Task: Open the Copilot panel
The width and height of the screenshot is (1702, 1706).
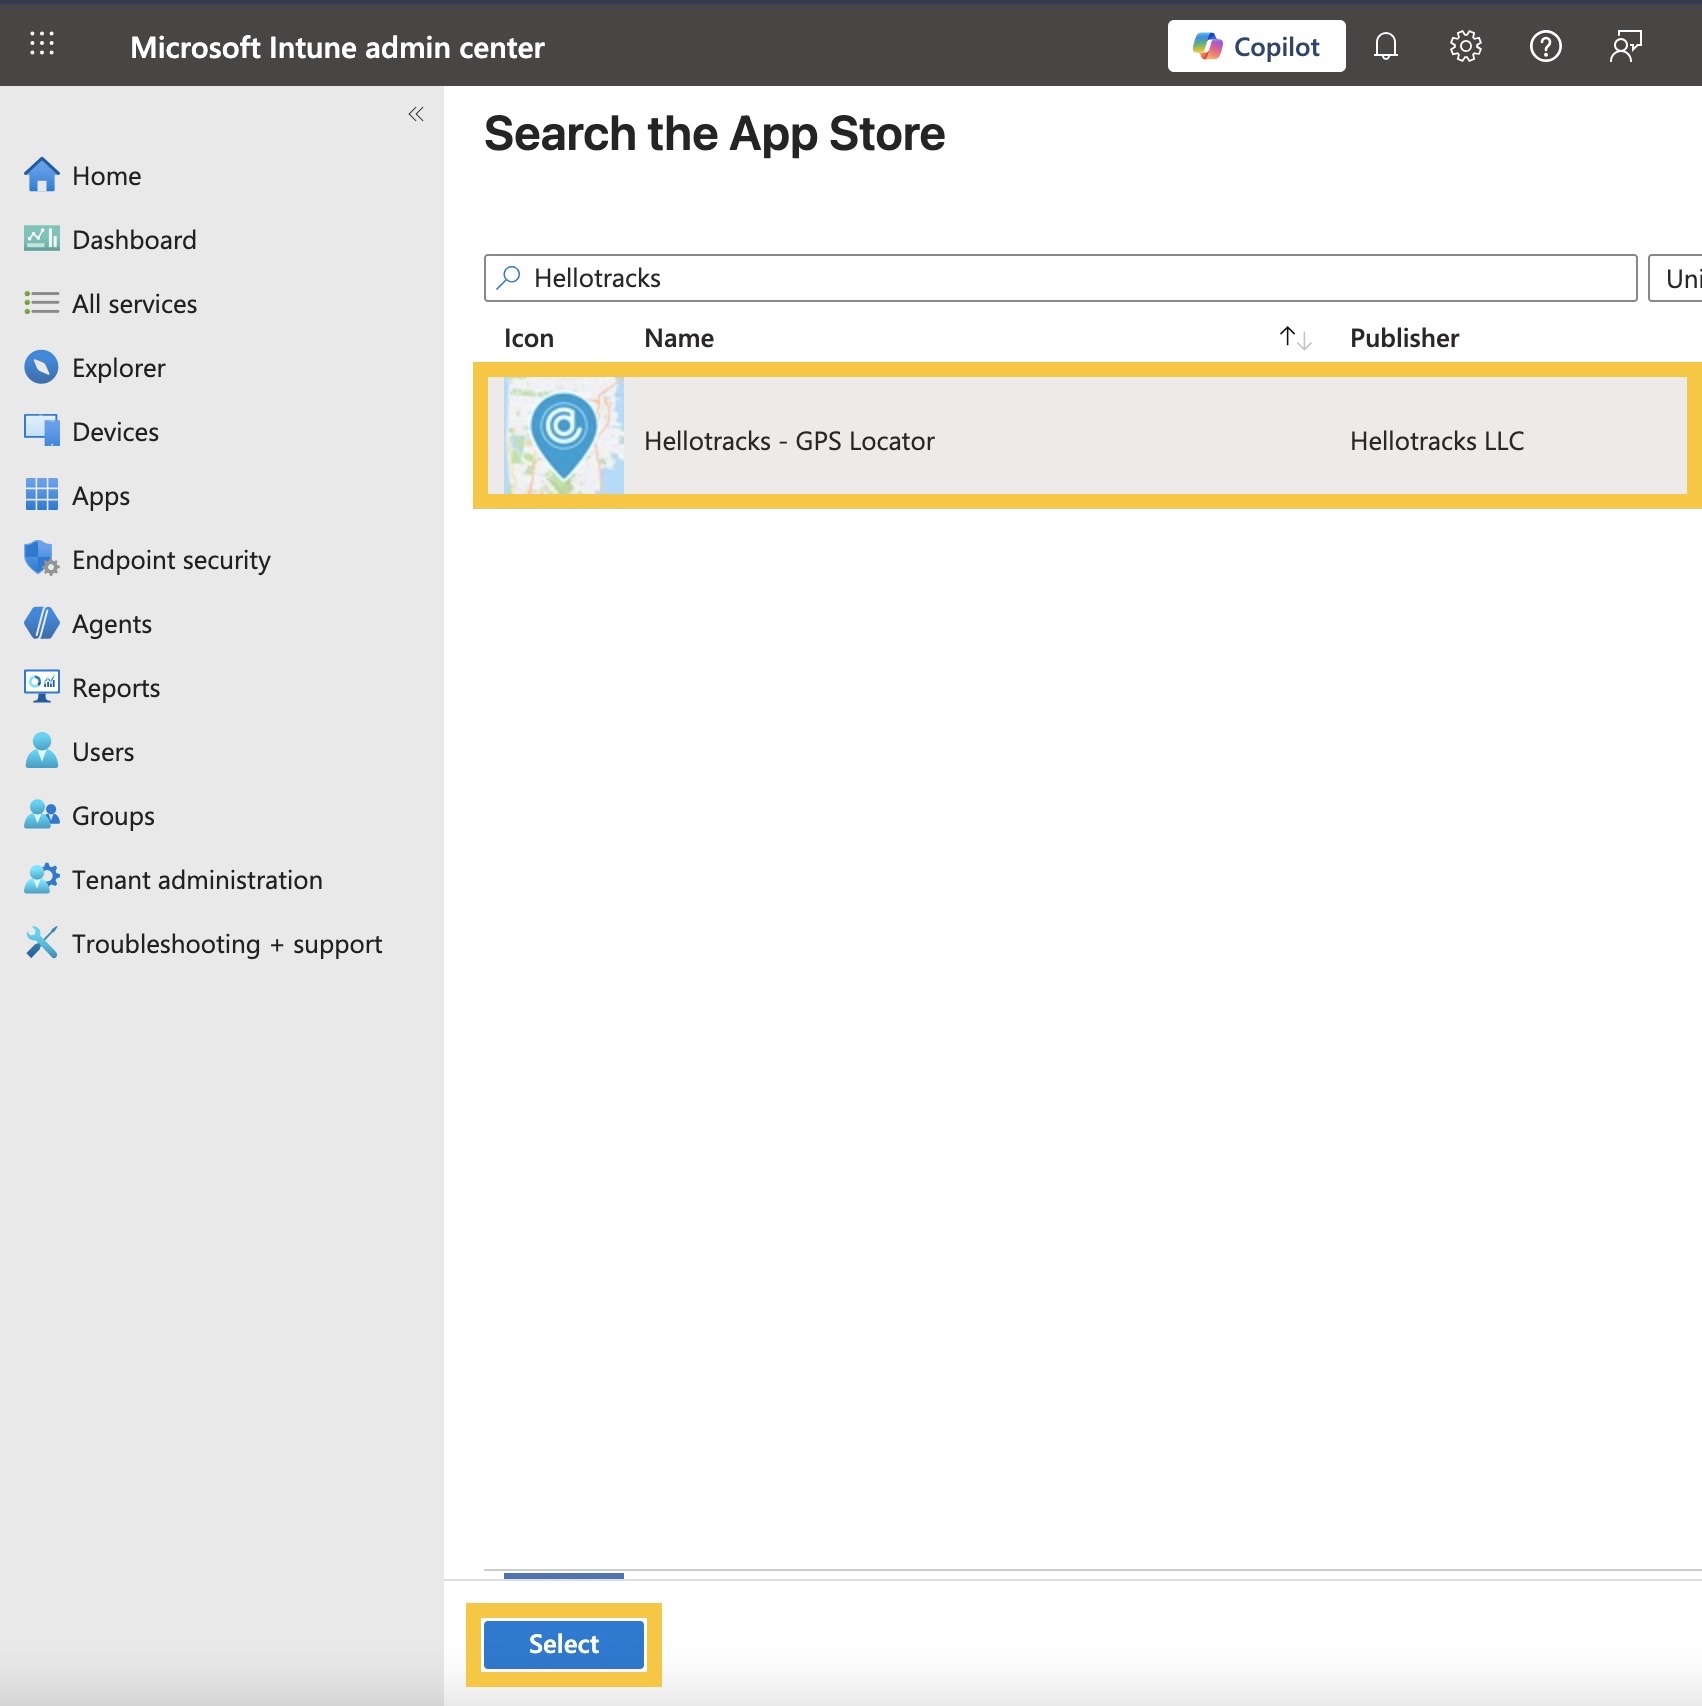Action: [1256, 46]
